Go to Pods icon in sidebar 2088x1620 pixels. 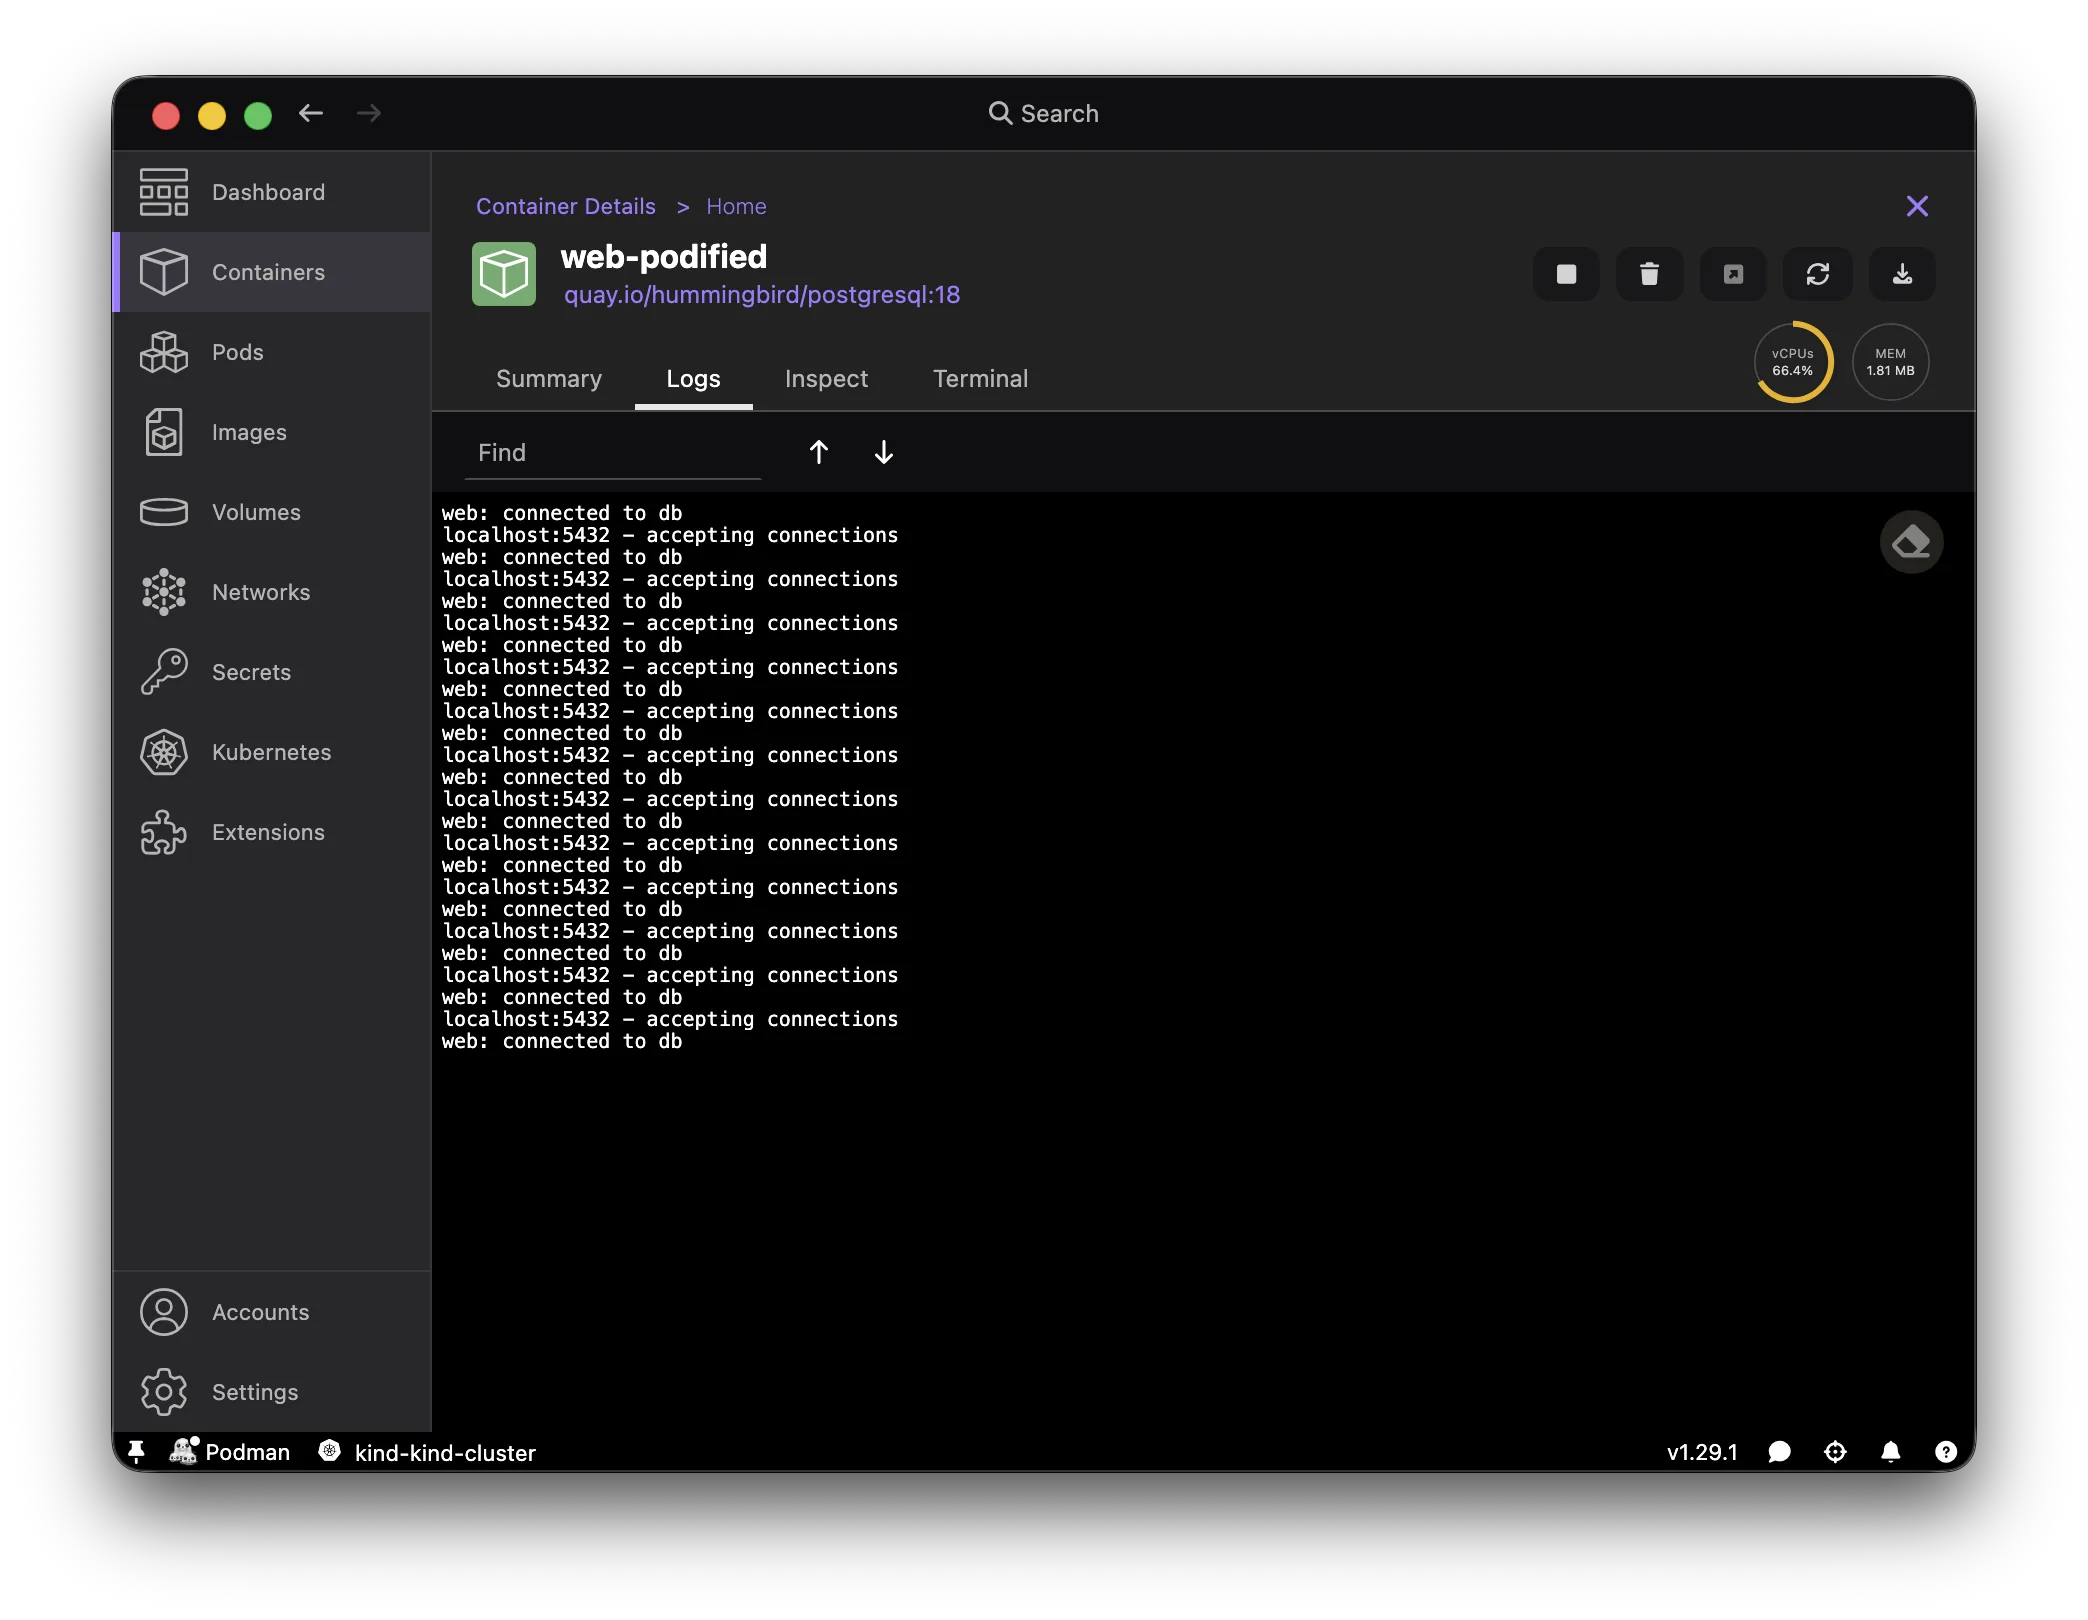pos(164,352)
